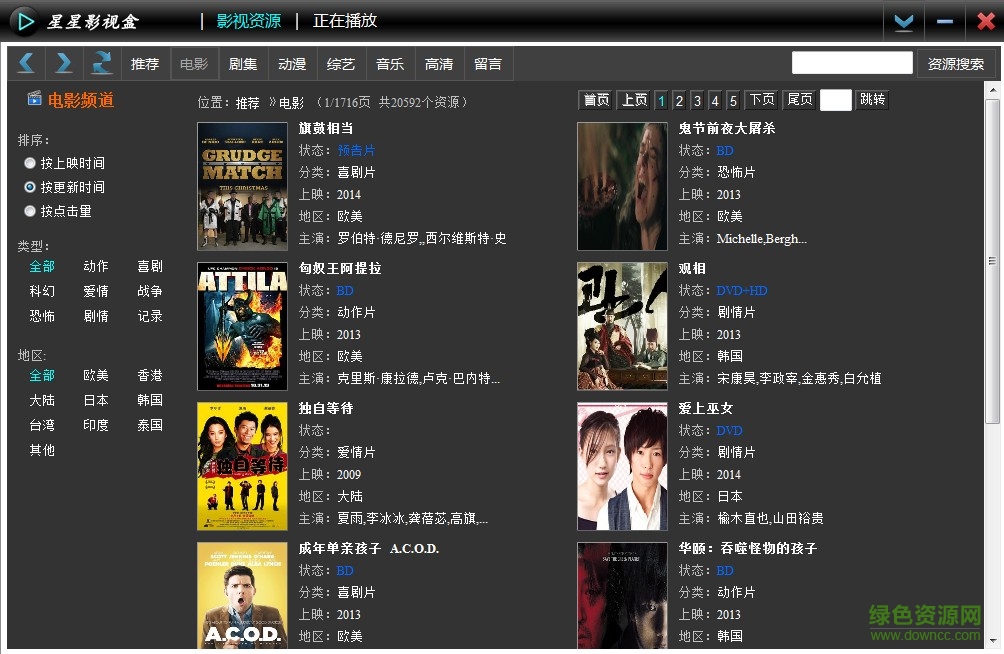
Task: Click the search text field
Action: pos(852,63)
